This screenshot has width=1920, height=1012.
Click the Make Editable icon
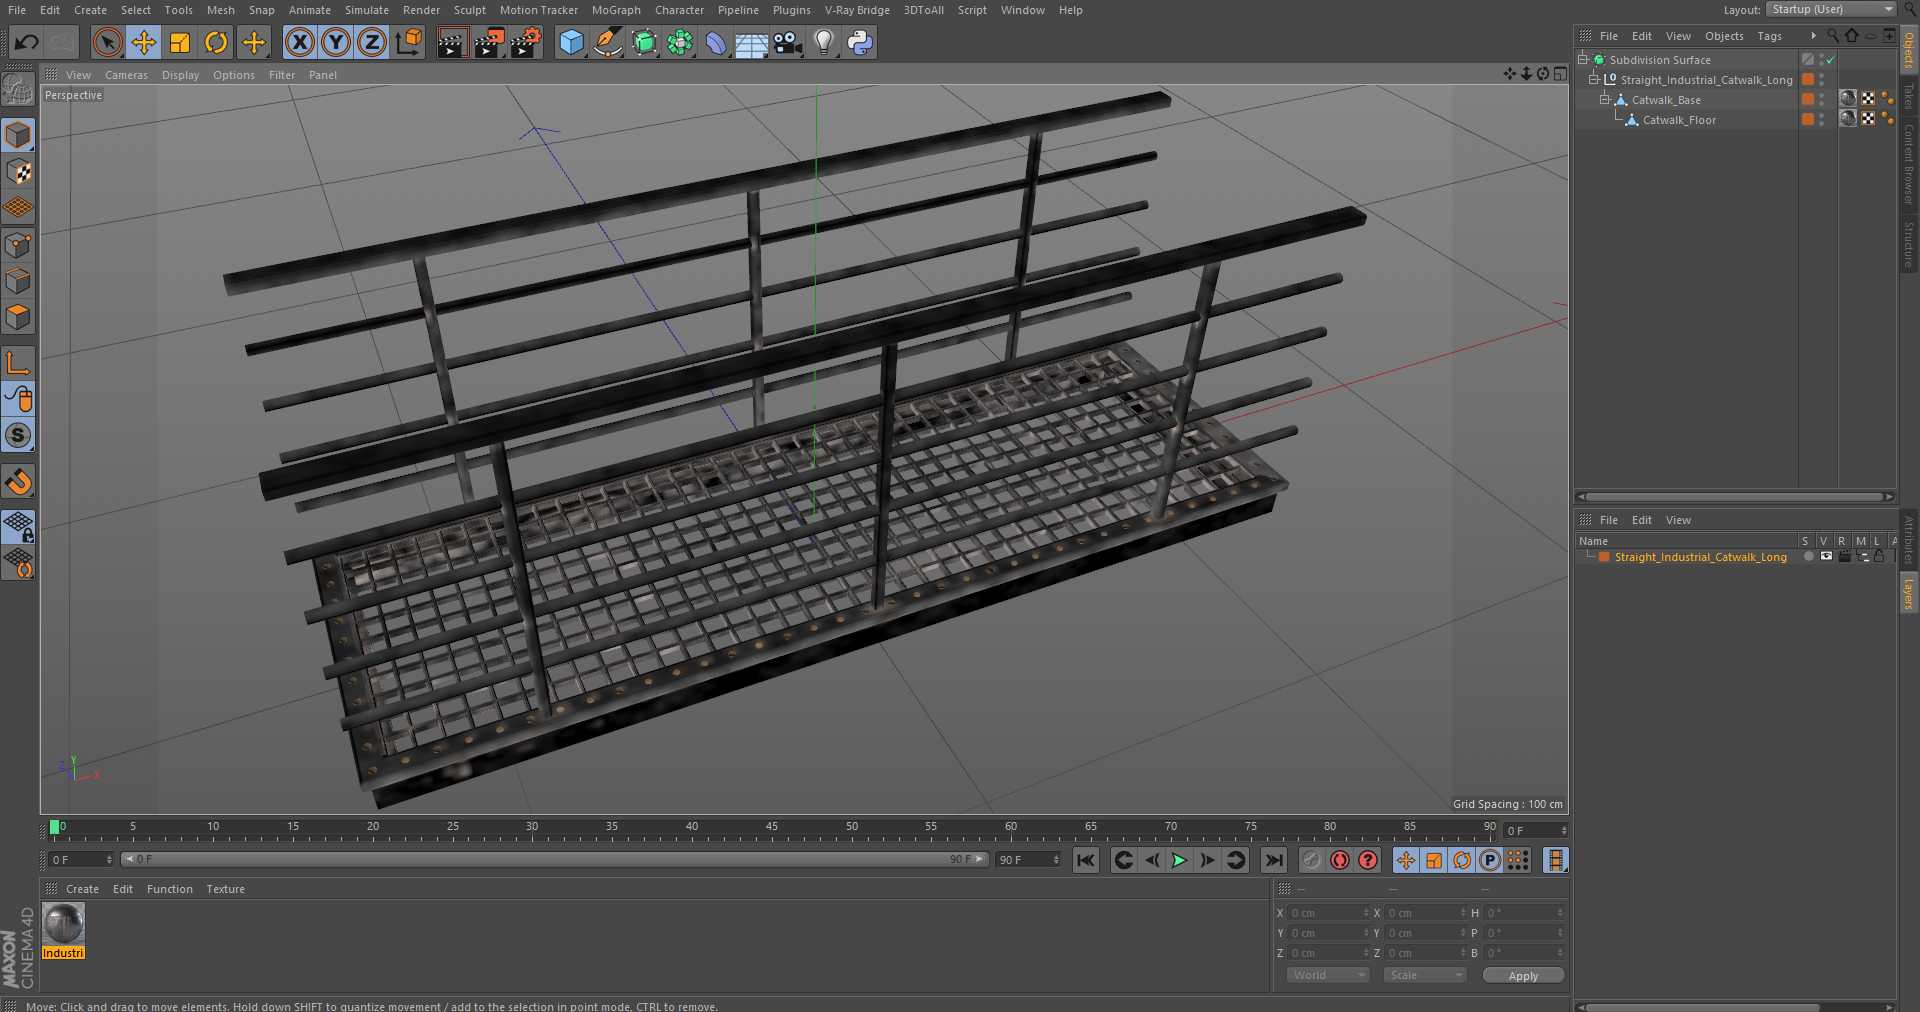[x=18, y=90]
